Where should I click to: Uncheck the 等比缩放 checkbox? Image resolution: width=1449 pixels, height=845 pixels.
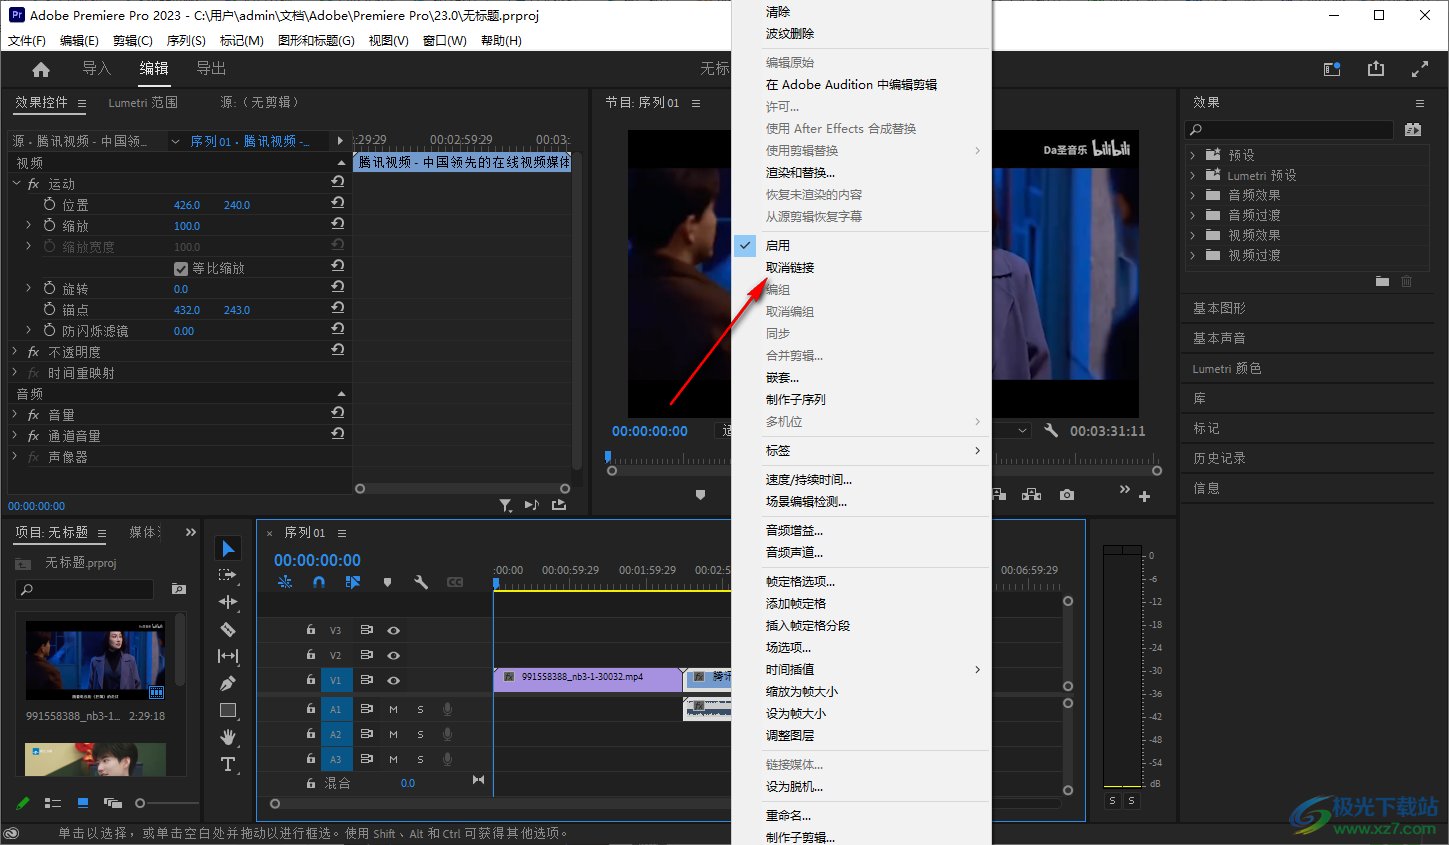pos(181,268)
